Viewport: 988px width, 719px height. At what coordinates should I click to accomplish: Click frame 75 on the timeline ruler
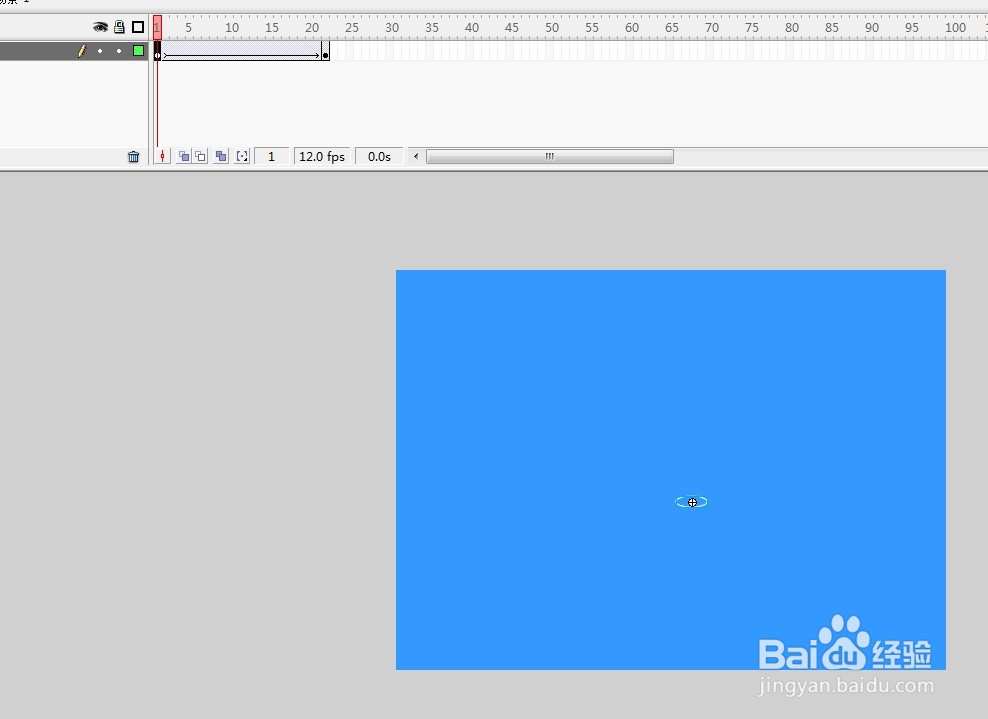pyautogui.click(x=752, y=28)
